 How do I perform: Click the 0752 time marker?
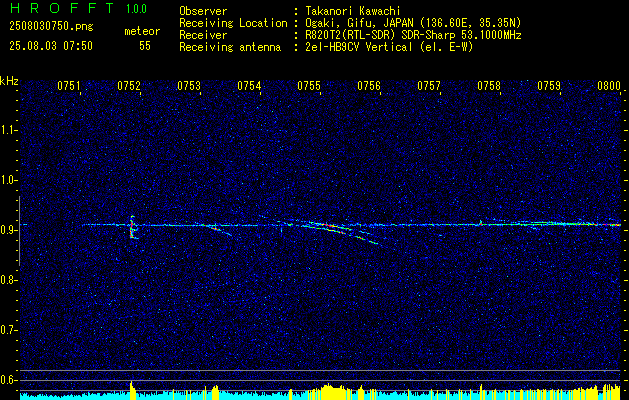(x=129, y=86)
